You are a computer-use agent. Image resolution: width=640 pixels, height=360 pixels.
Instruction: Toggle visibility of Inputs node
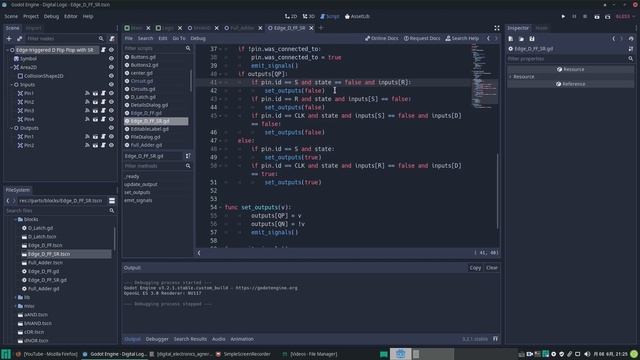click(111, 85)
